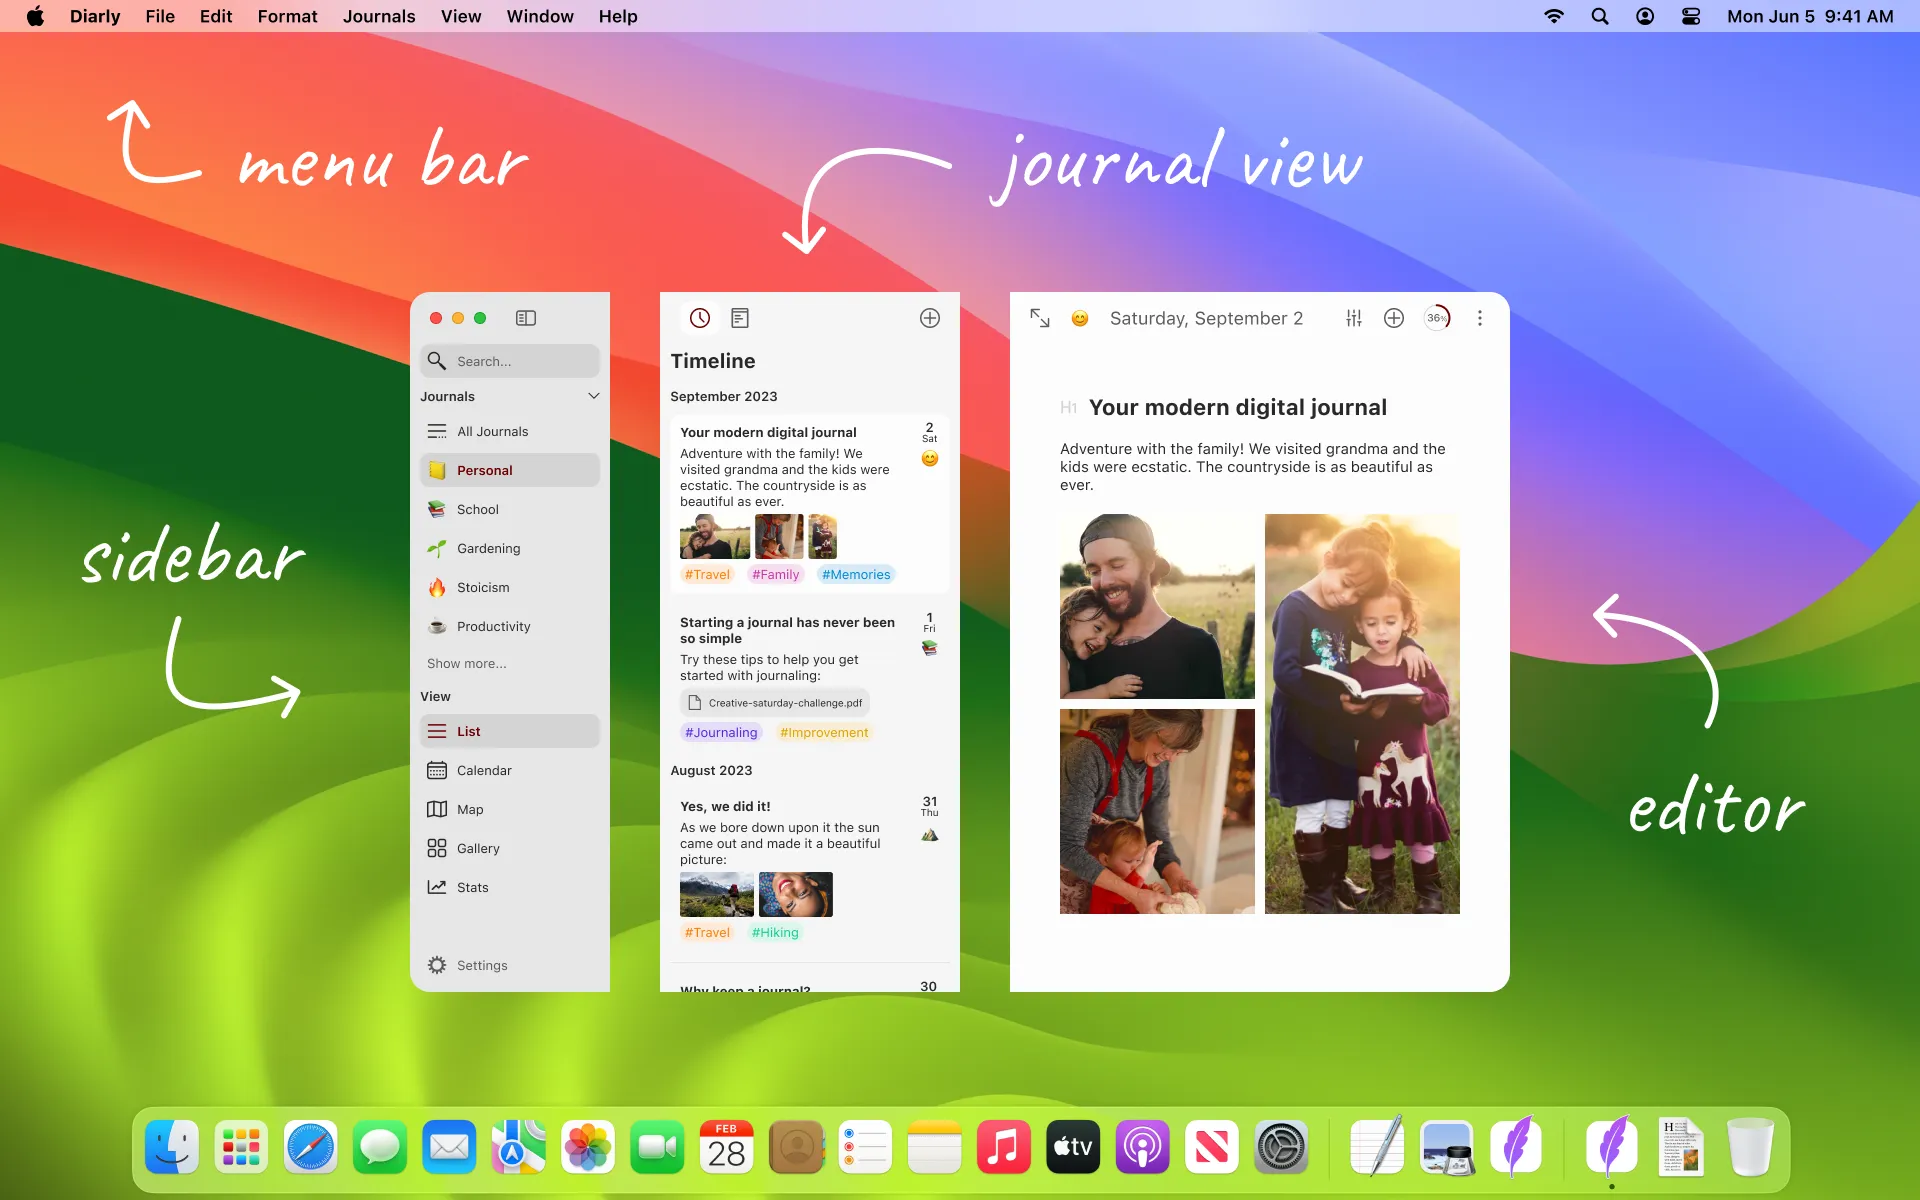Expand editor with the fullscreen arrows icon

pyautogui.click(x=1040, y=318)
